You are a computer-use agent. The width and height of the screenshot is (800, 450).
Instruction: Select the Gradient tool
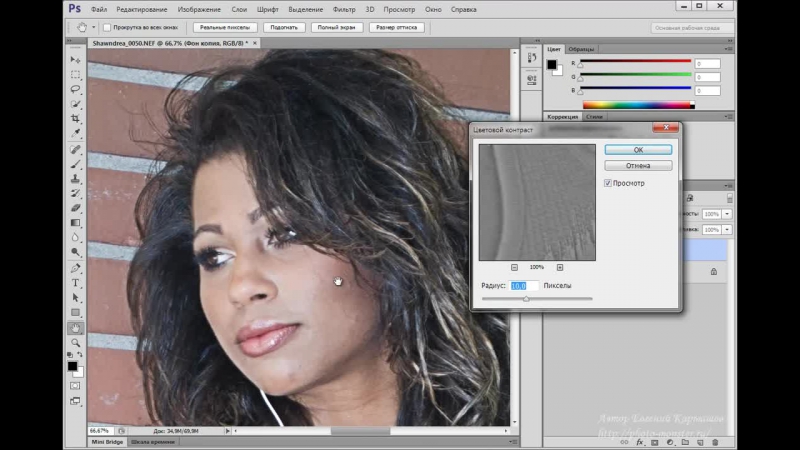(76, 223)
